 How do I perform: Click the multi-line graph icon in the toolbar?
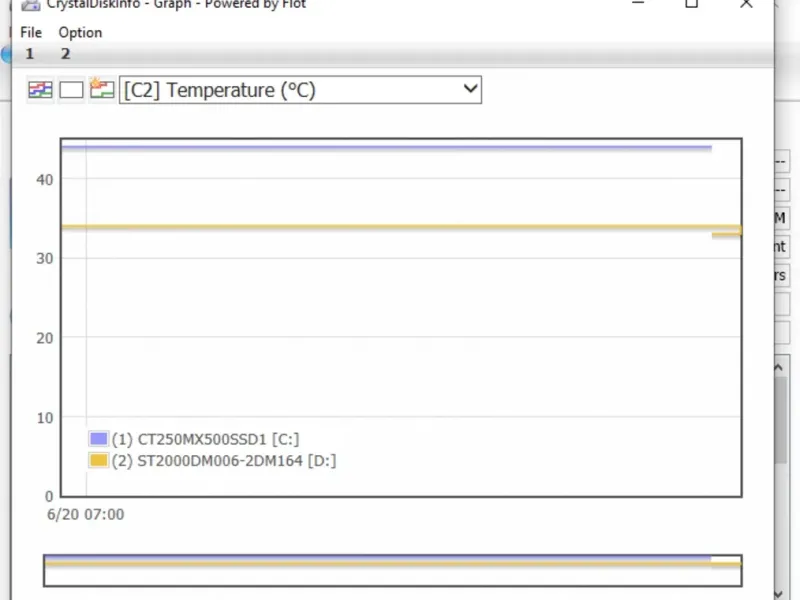click(x=40, y=90)
